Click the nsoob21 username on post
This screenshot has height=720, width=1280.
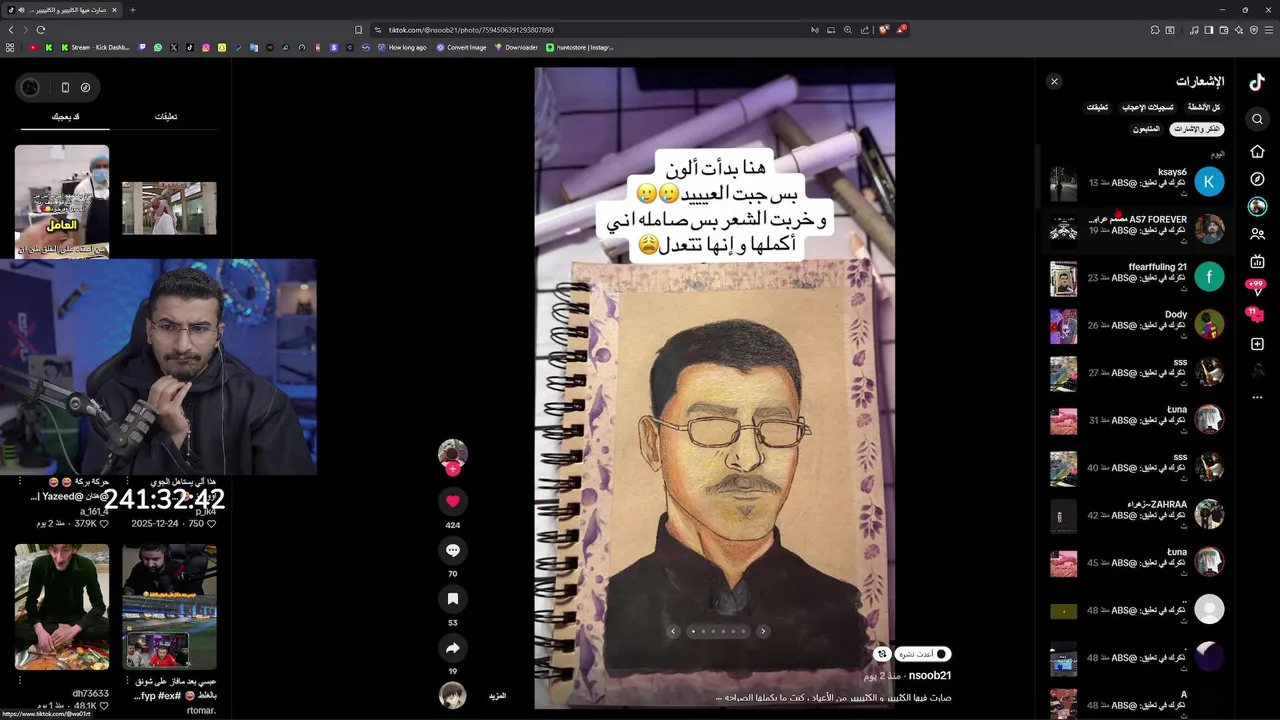tap(930, 676)
